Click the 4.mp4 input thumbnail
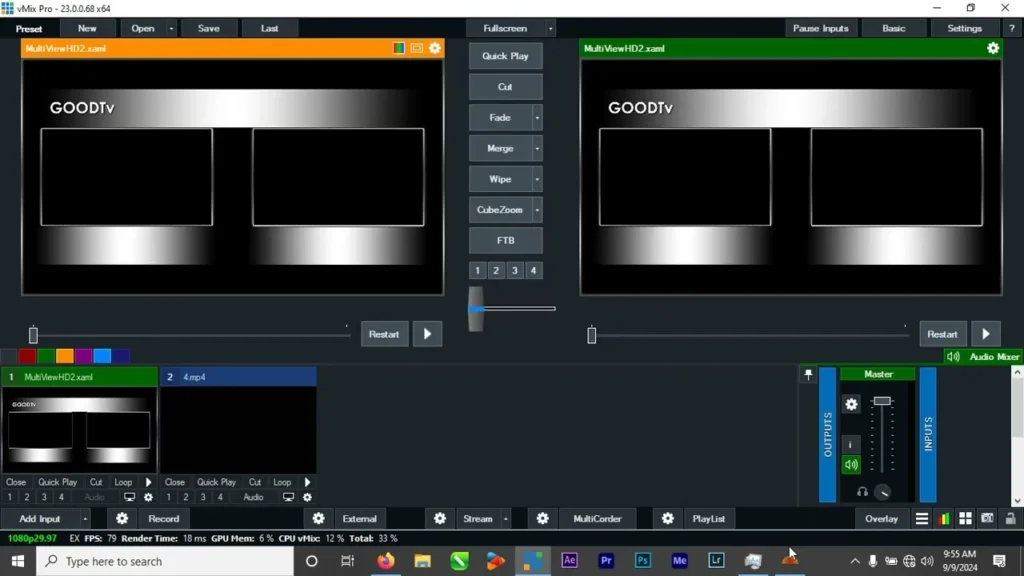Viewport: 1024px width, 576px height. click(x=238, y=429)
